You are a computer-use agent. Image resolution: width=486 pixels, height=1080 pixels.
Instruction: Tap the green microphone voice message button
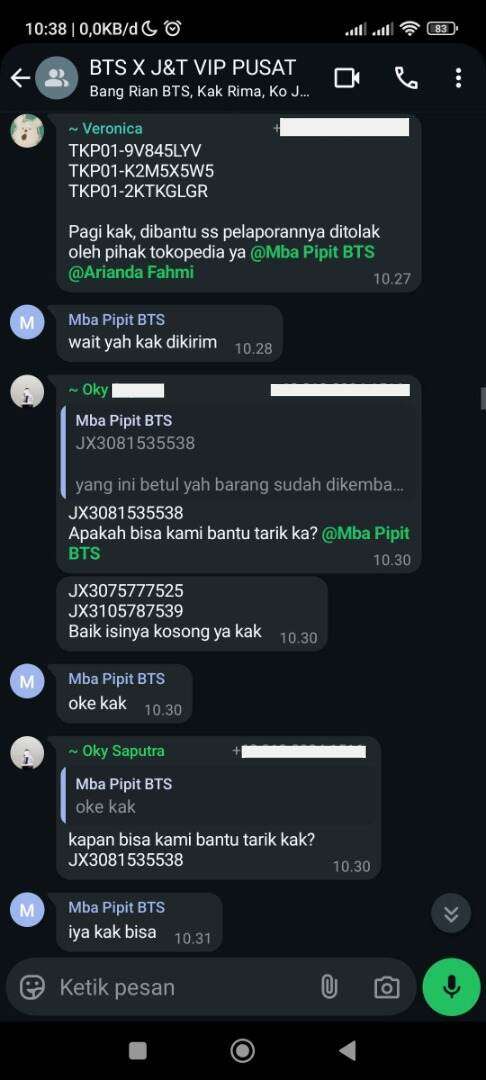[x=451, y=987]
